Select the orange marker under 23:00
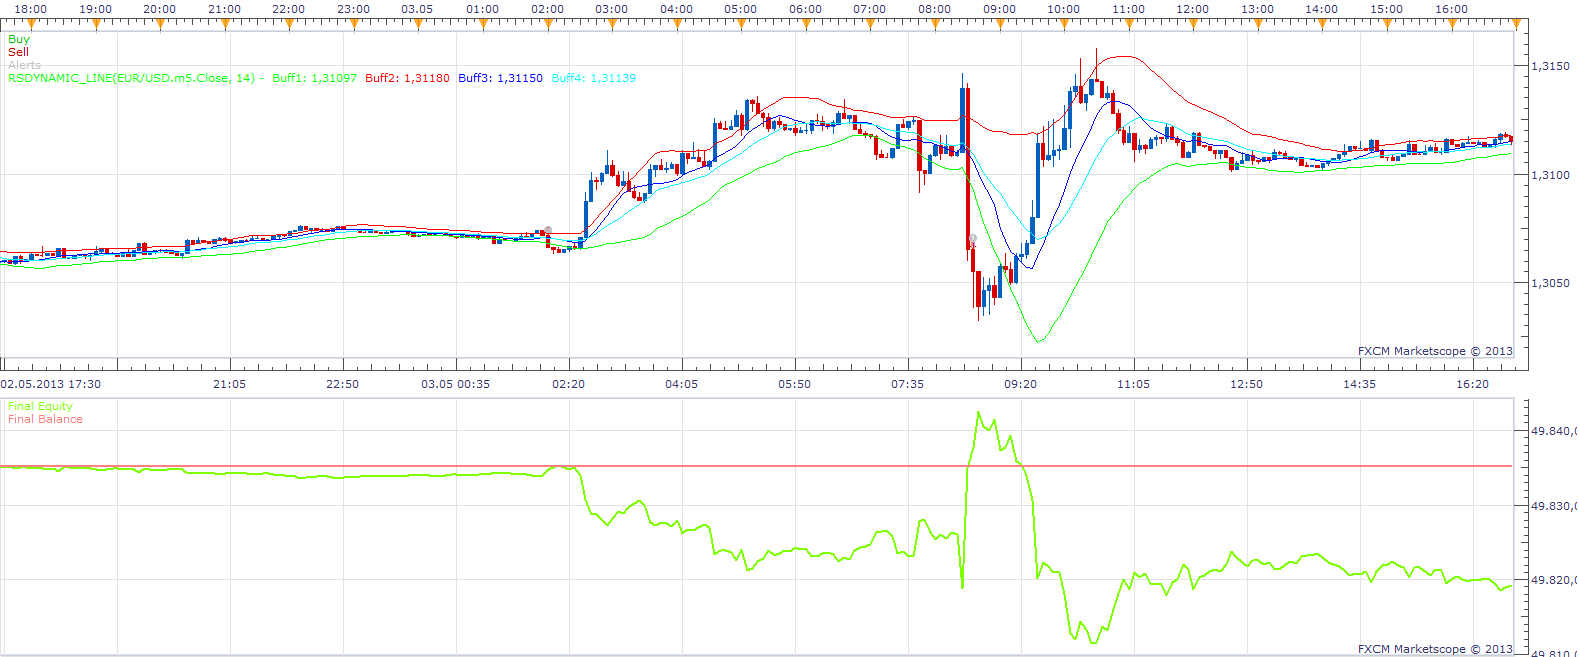The image size is (1579, 657). point(354,24)
